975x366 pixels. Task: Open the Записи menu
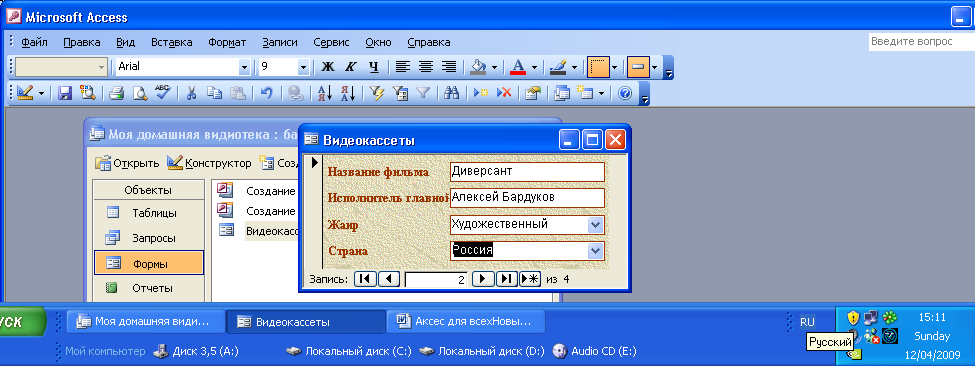click(280, 43)
